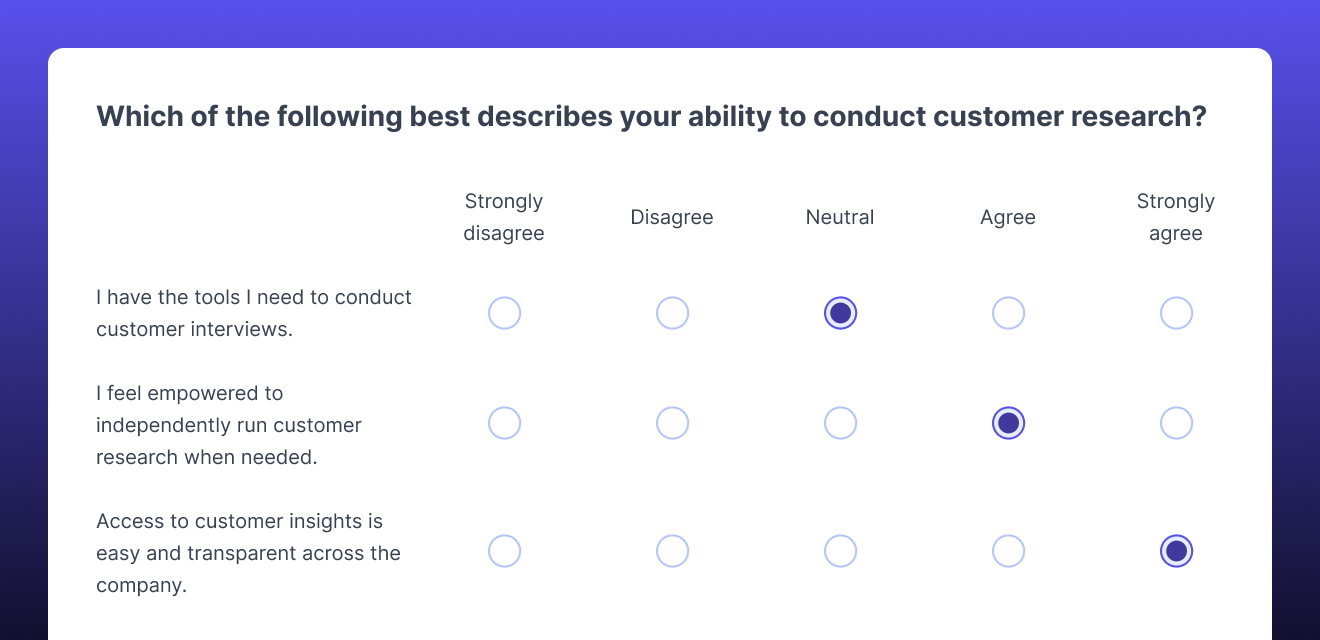This screenshot has height=640, width=1320.
Task: Click selected Neutral radio for customer interviews tools
Action: (840, 313)
